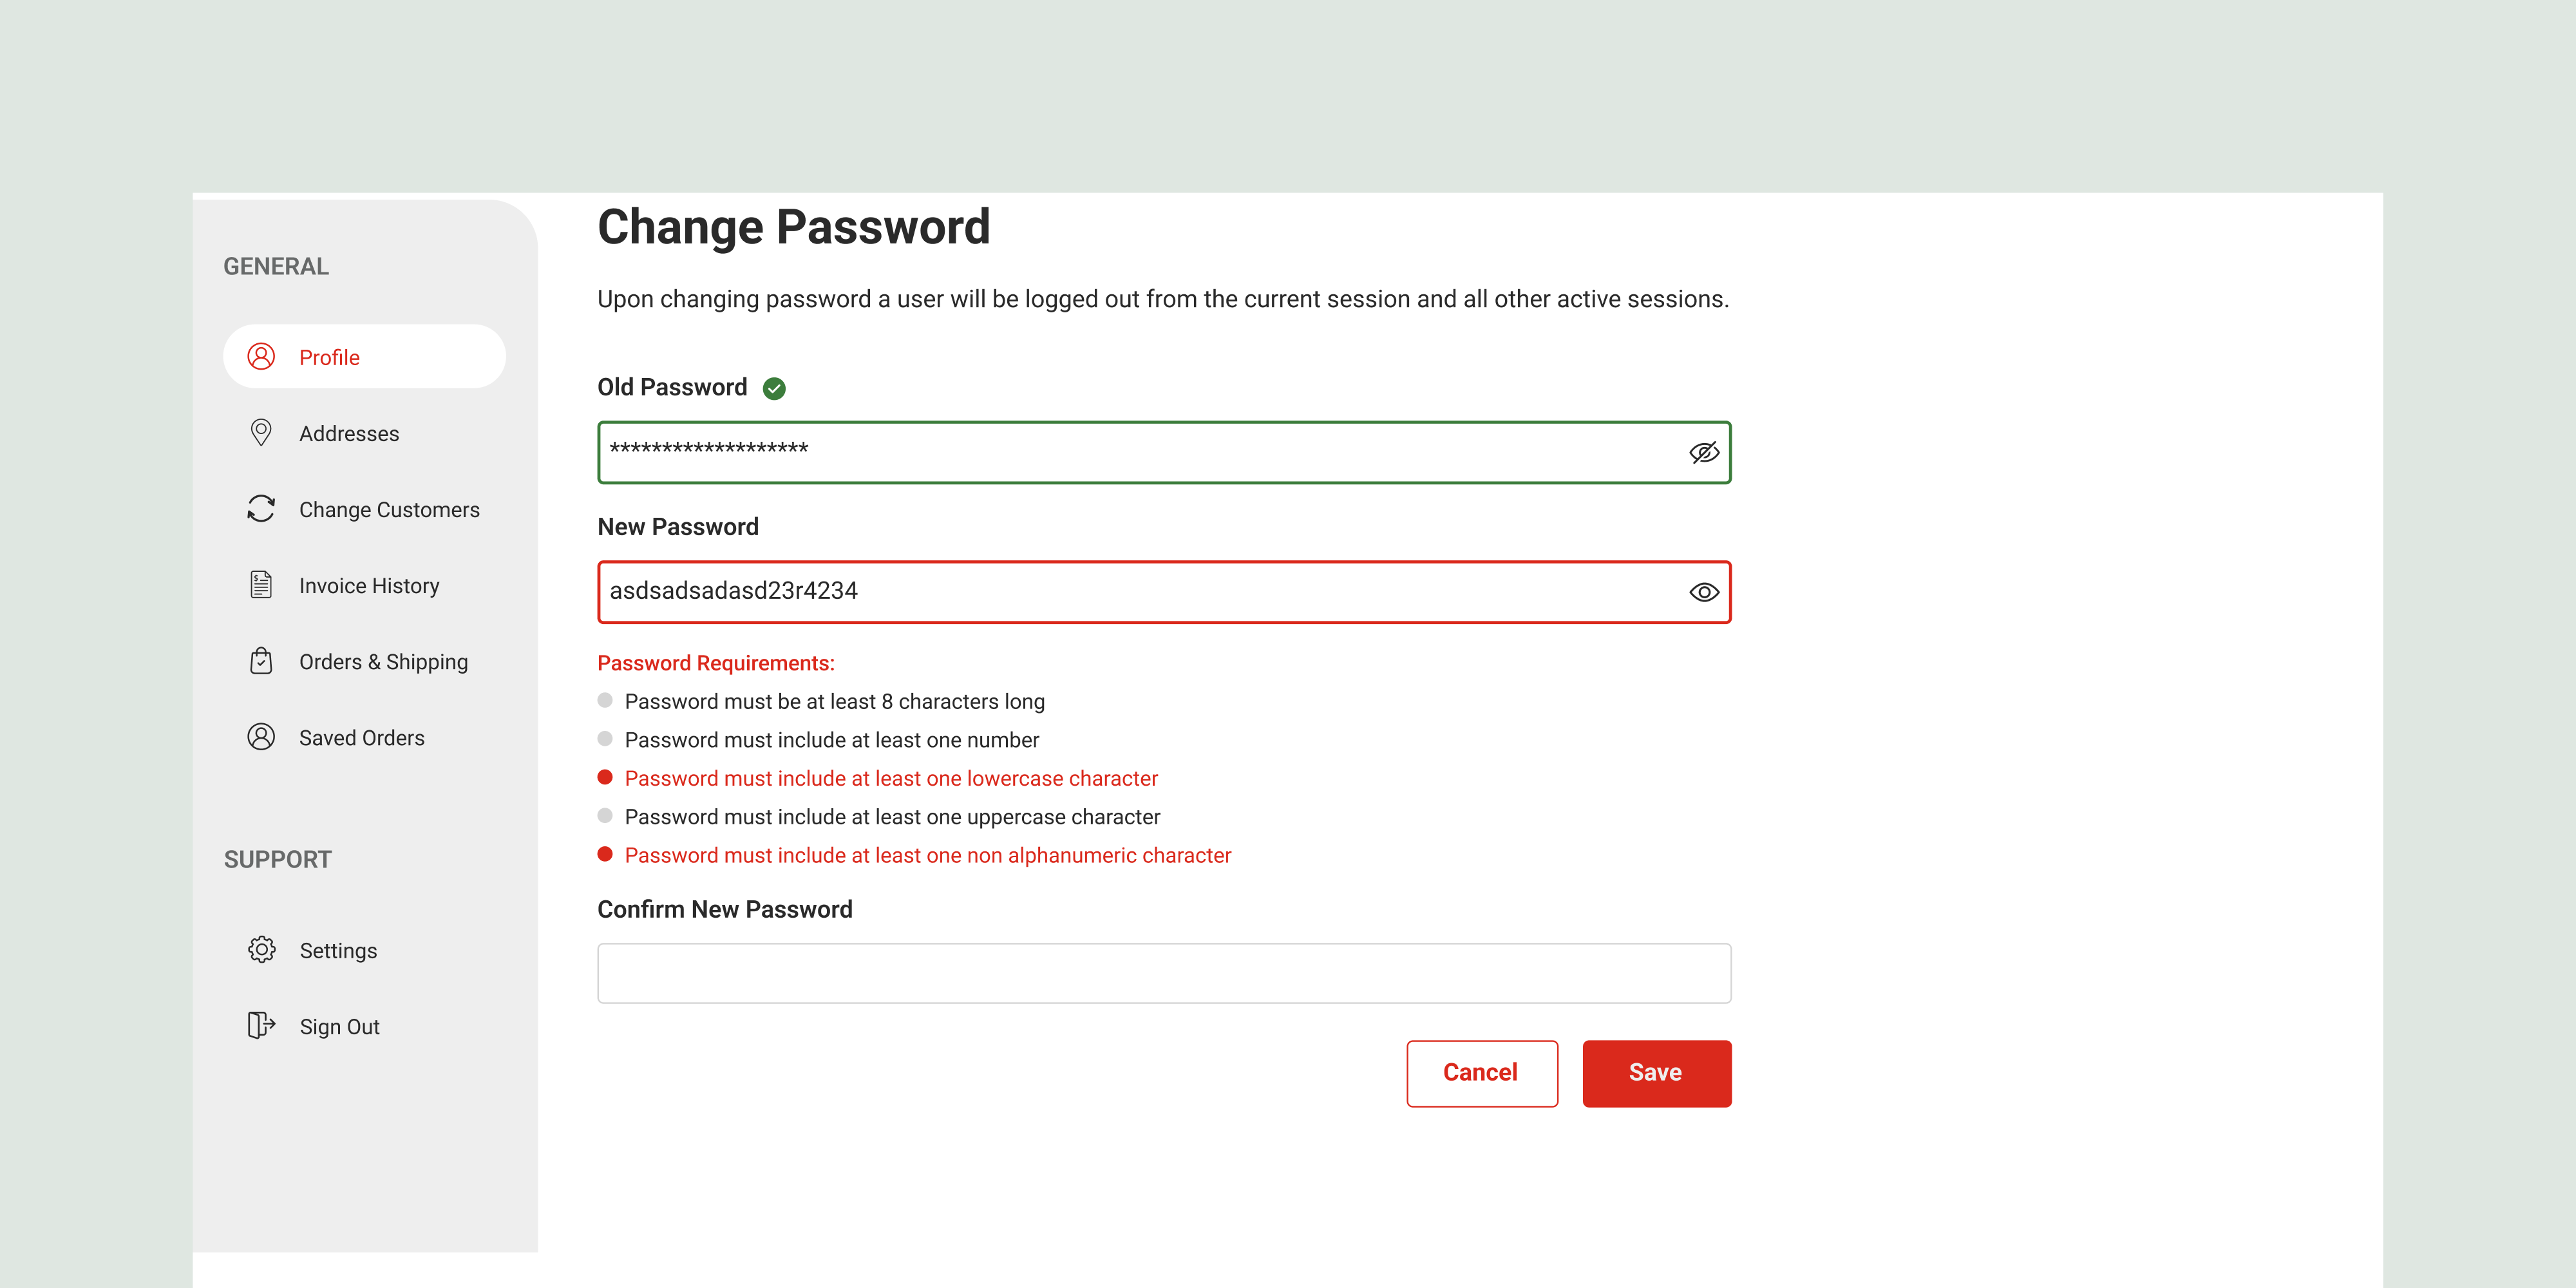Click the Sign Out door icon
This screenshot has width=2576, height=1288.
pyautogui.click(x=261, y=1026)
